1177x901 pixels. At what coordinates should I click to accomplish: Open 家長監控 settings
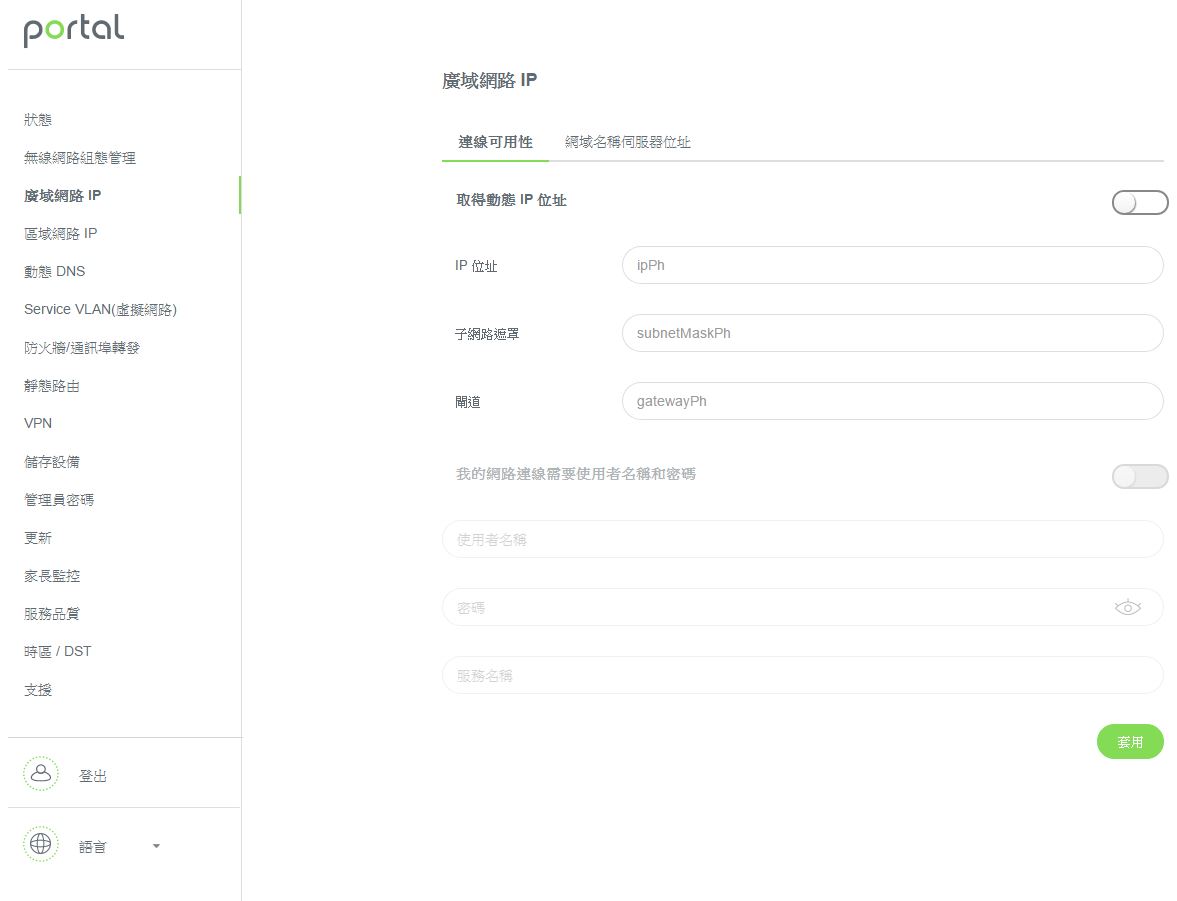(x=52, y=576)
